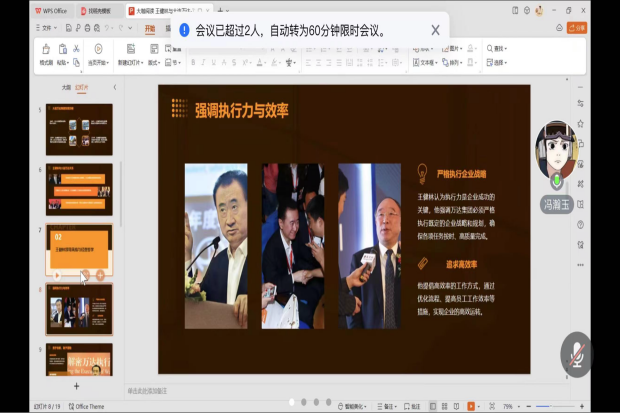Viewport: 620px width, 413px height.
Task: Unmute the floating microphone button
Action: [x=576, y=353]
